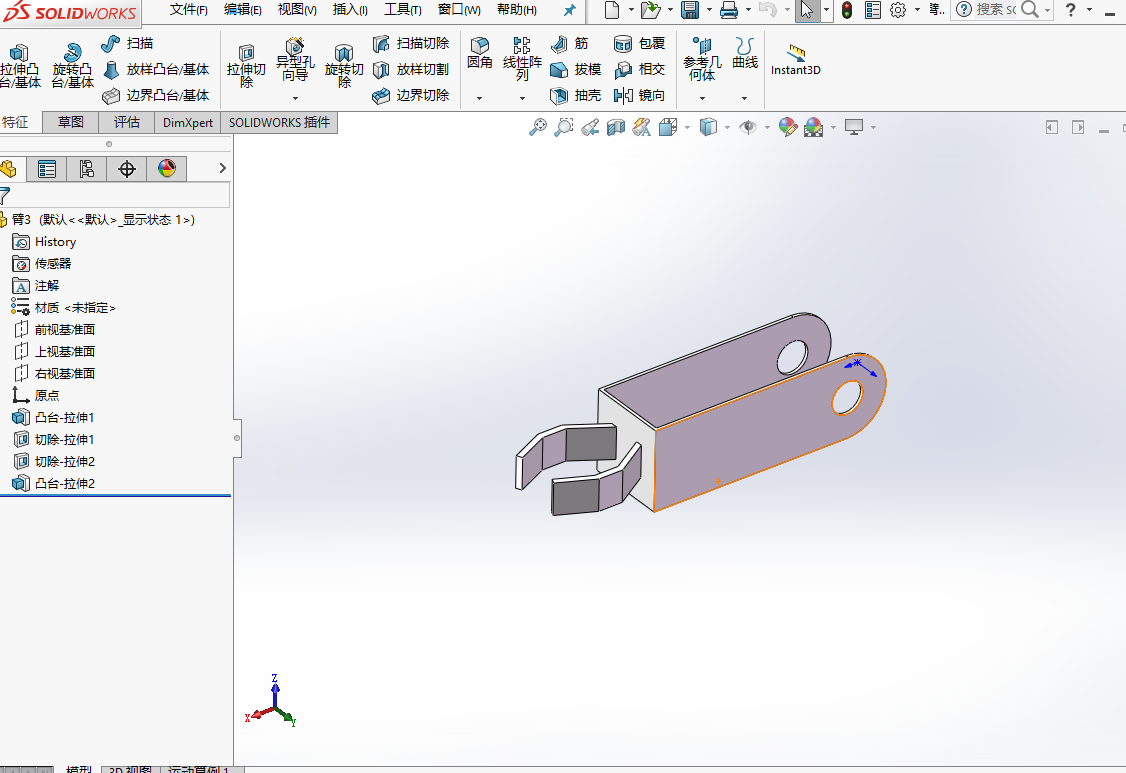
Task: Toggle the Rebuild traffic light icon
Action: [x=847, y=10]
